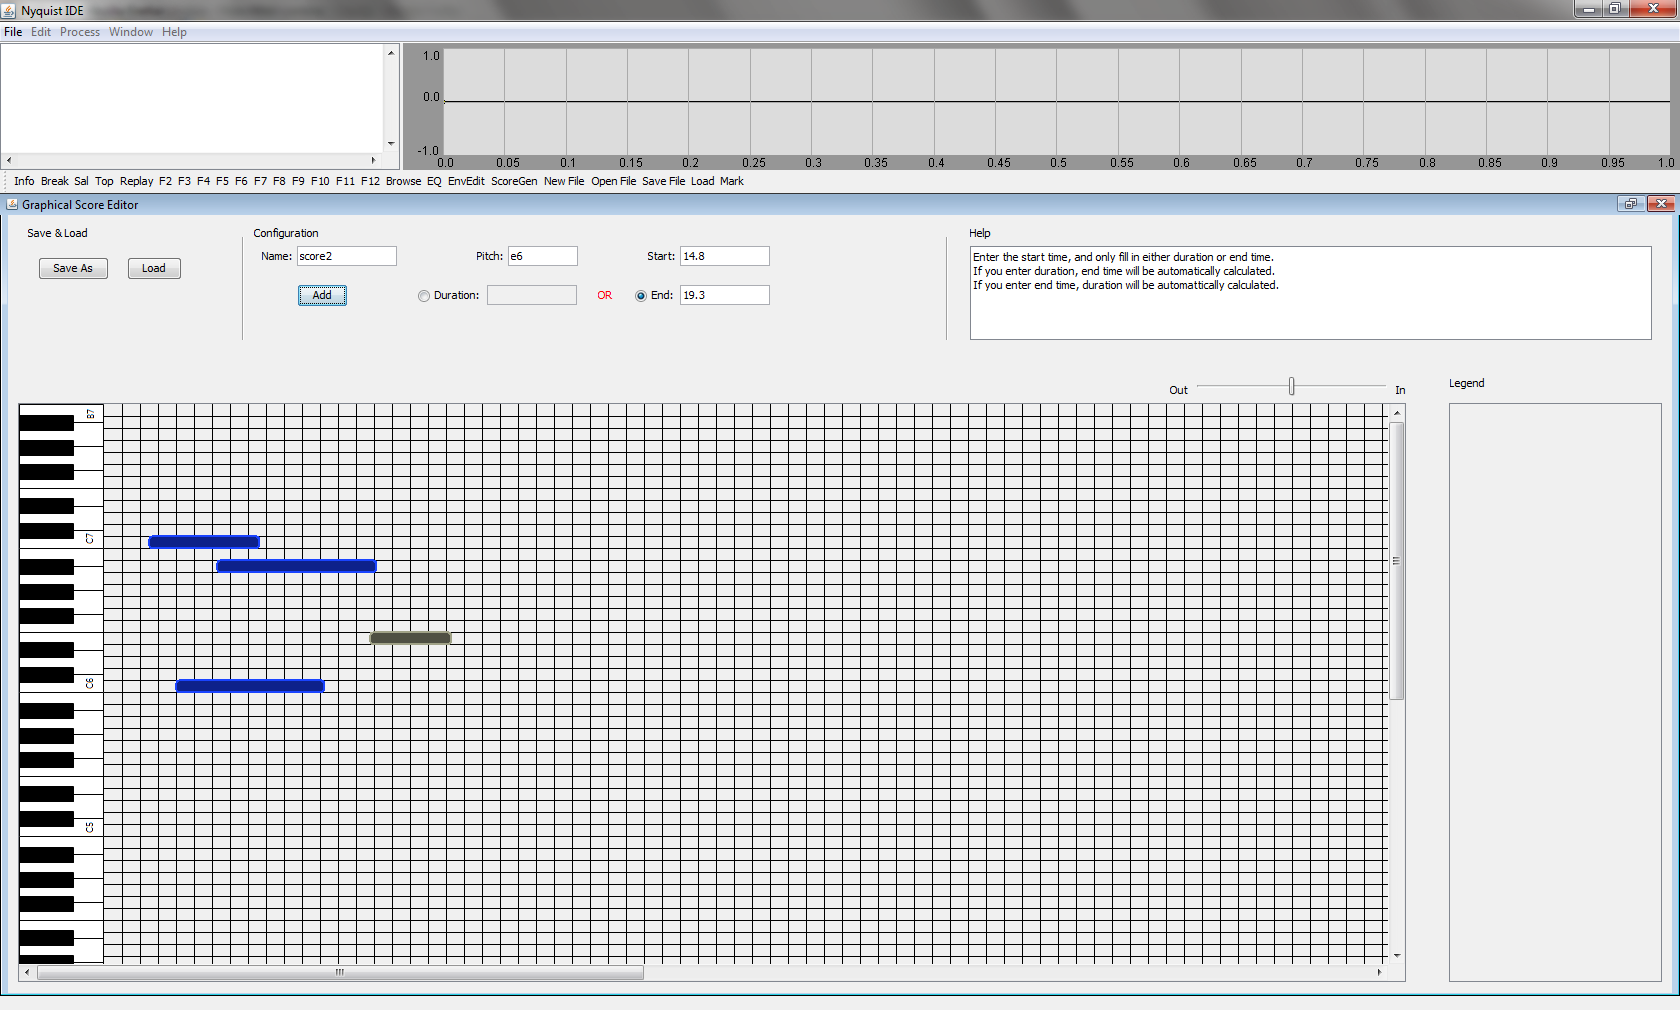Click Browse in the toolbar
Image resolution: width=1680 pixels, height=1010 pixels.
coord(403,181)
